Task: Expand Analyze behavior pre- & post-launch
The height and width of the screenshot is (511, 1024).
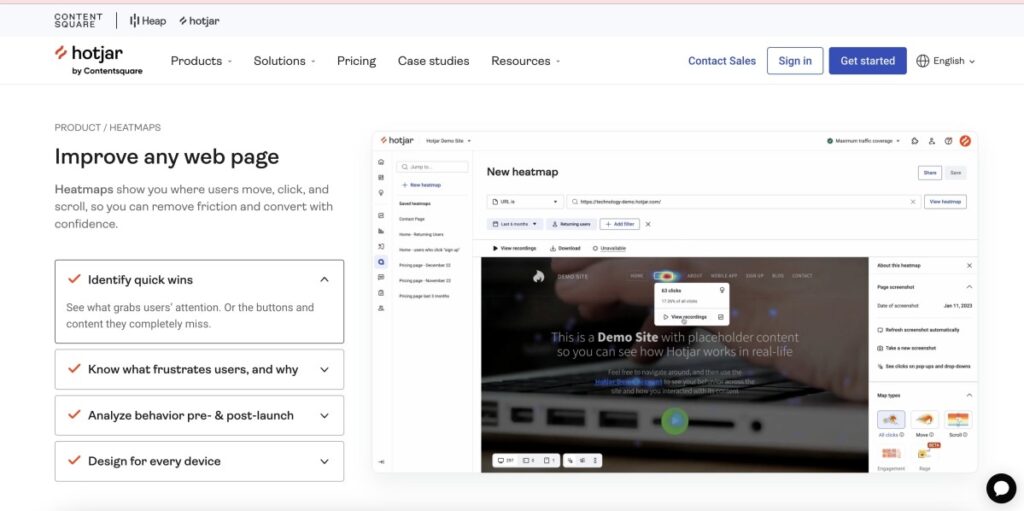Action: click(199, 416)
